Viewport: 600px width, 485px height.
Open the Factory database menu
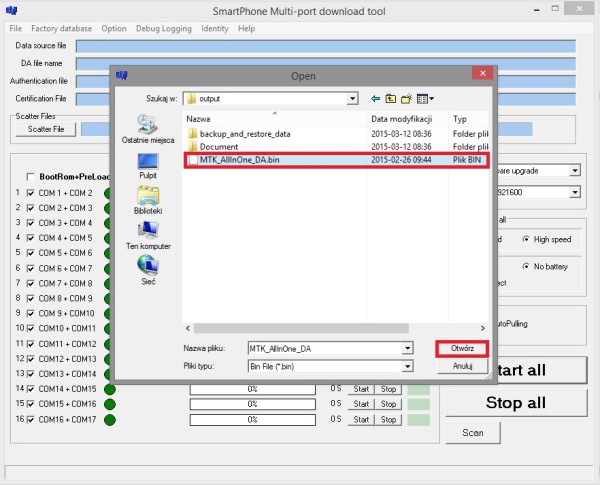[64, 29]
